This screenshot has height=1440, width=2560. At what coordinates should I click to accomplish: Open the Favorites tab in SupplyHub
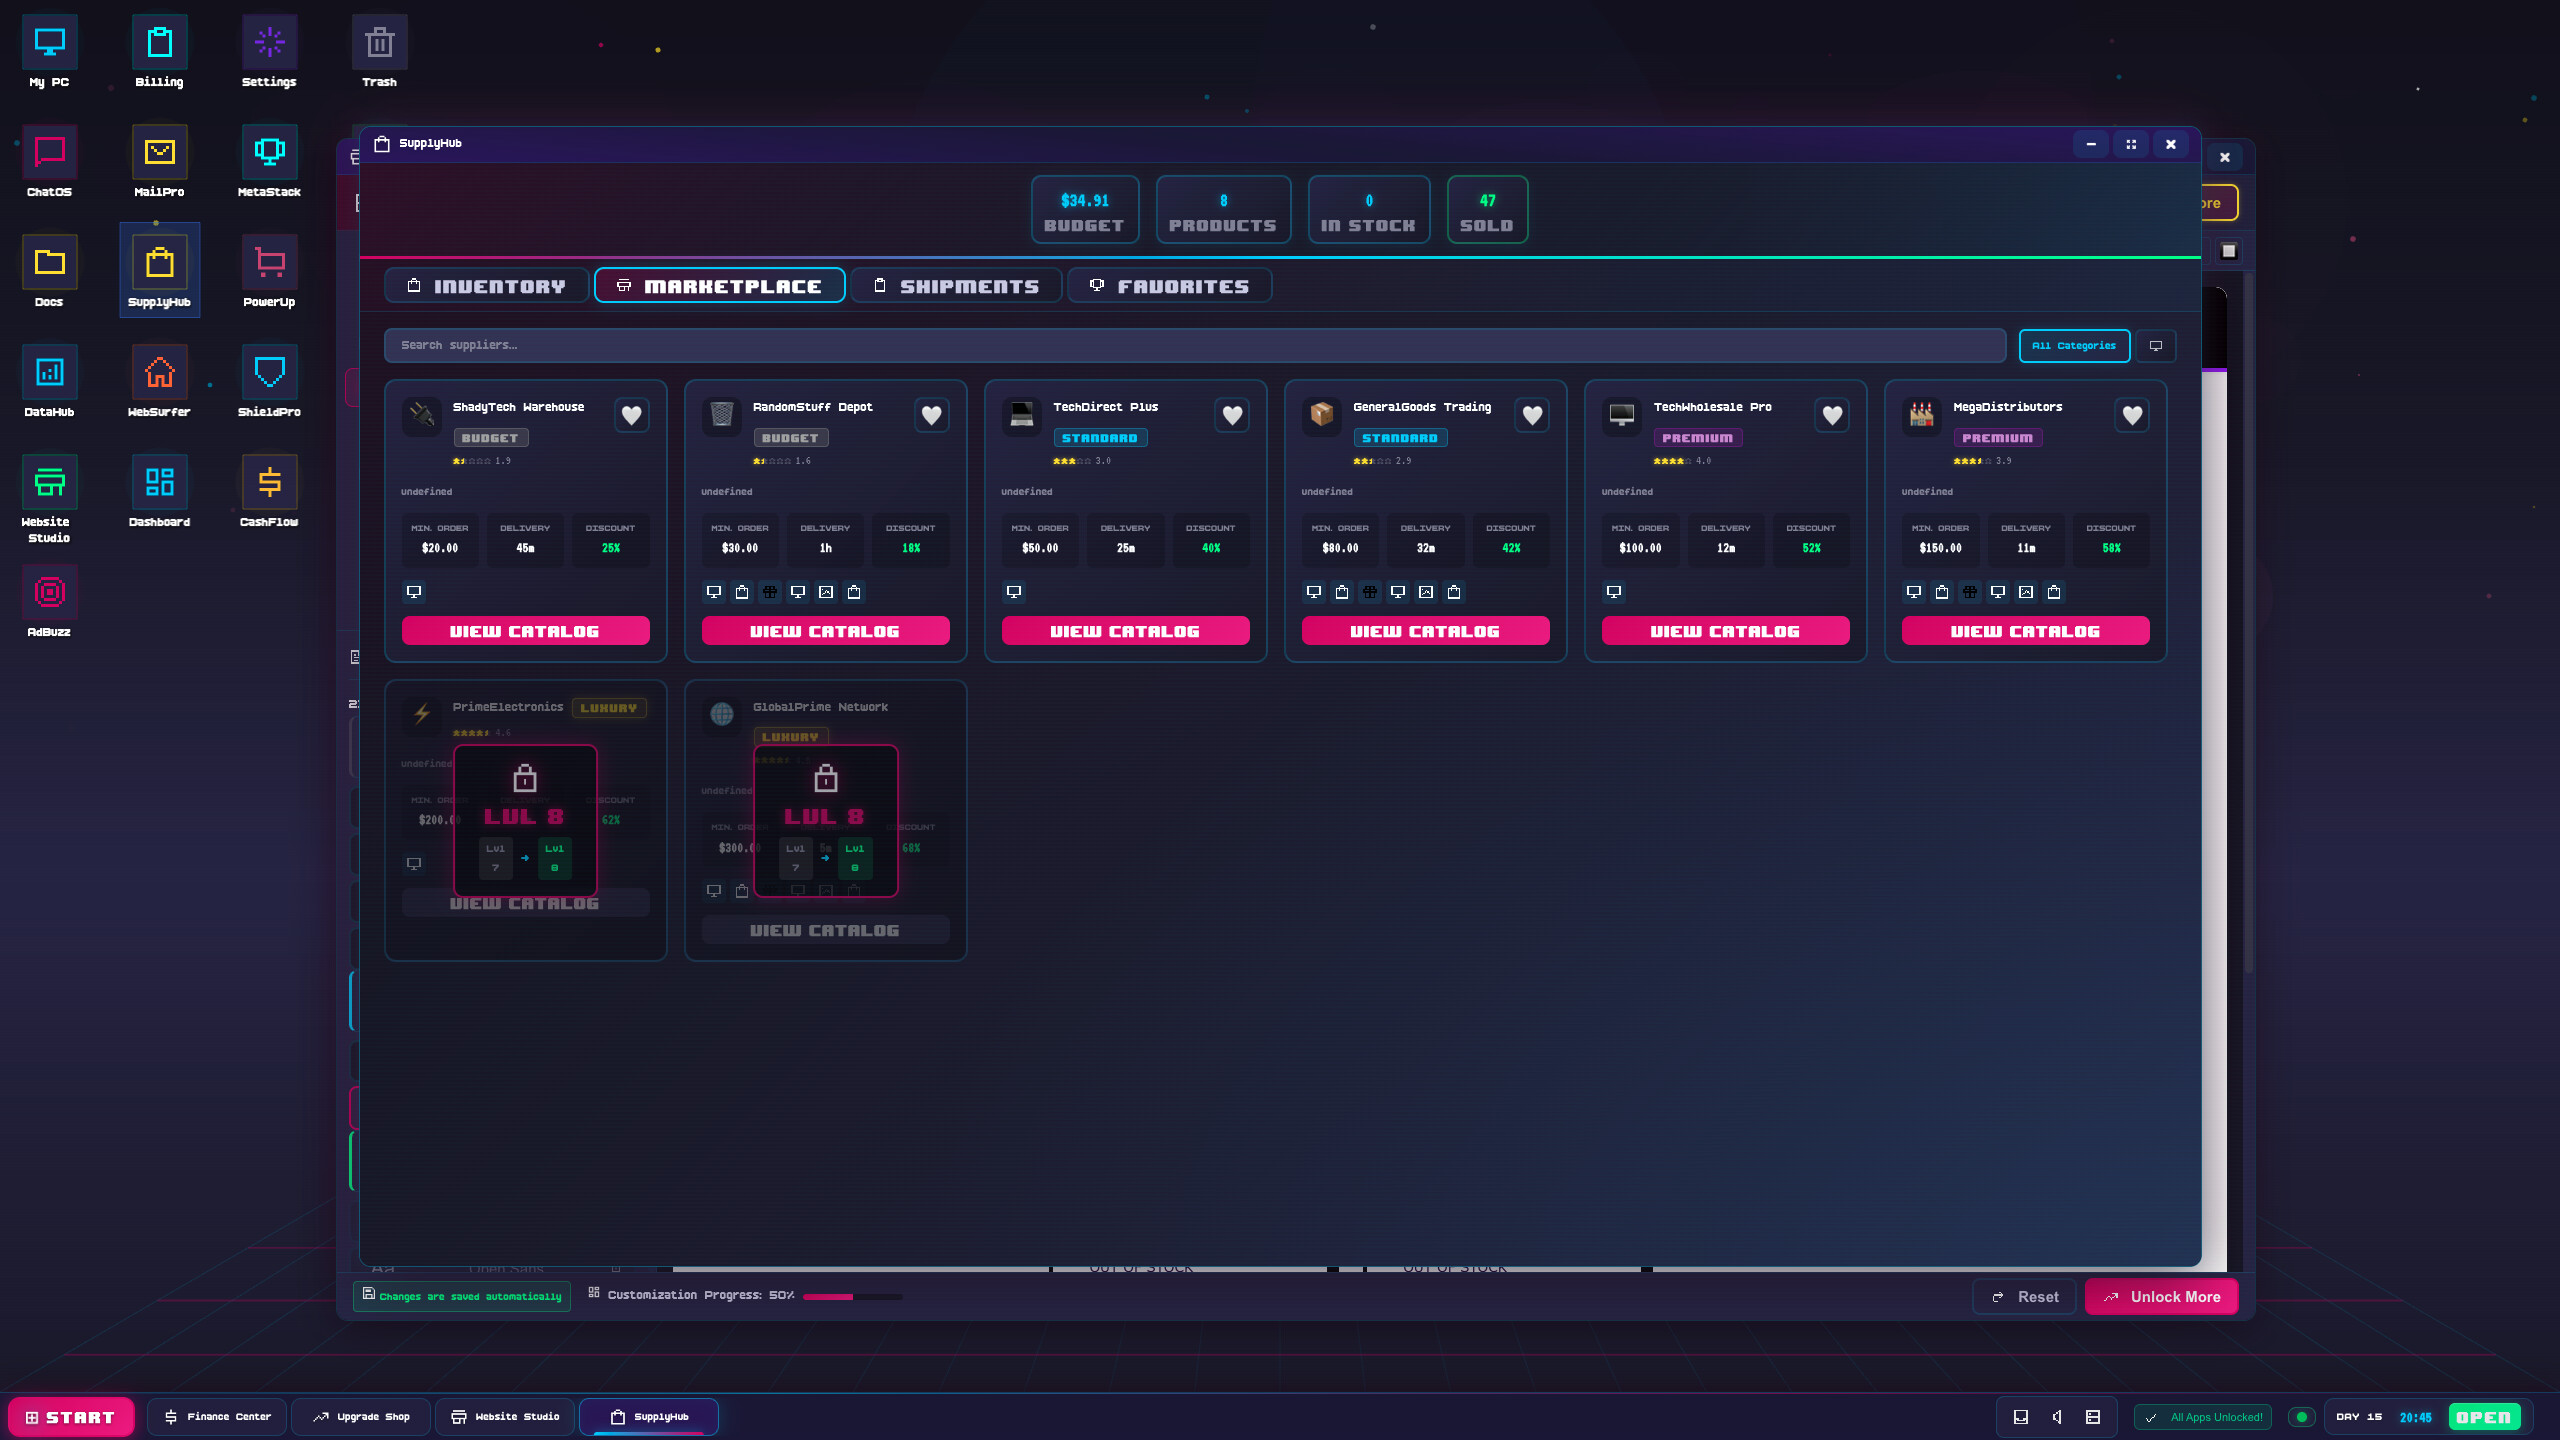point(1169,285)
